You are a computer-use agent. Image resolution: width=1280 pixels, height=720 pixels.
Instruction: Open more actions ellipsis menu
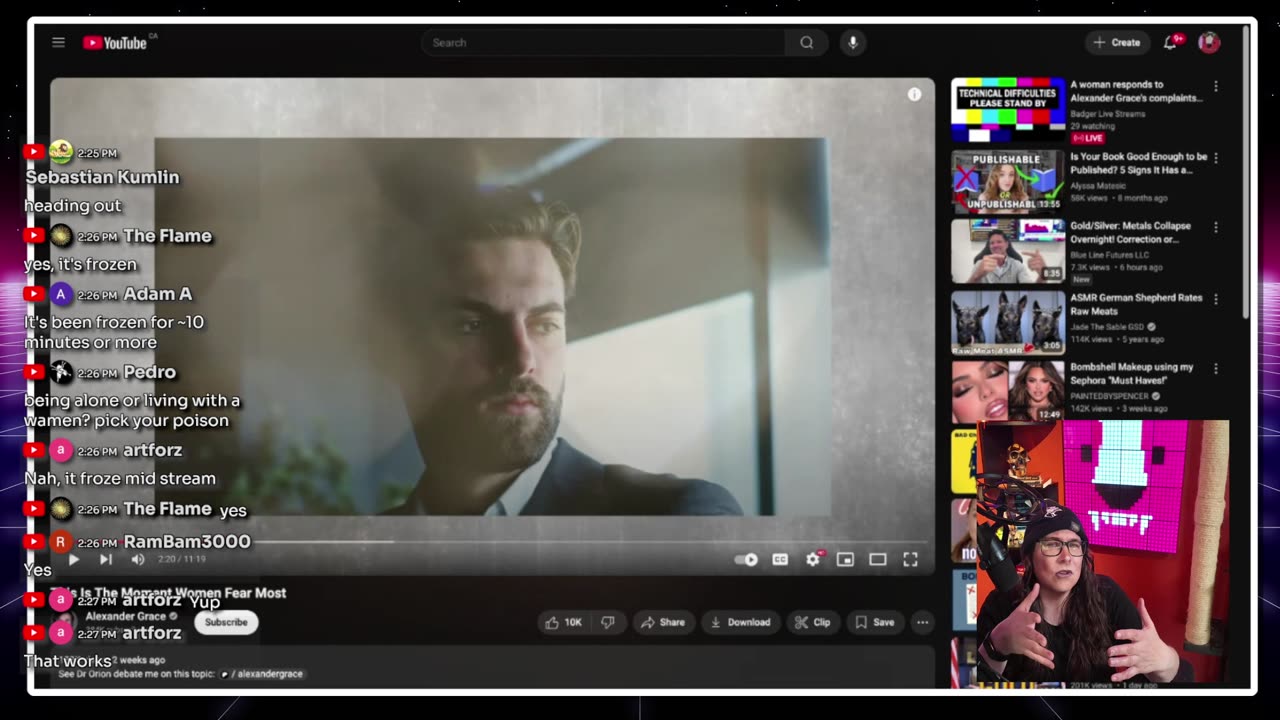pos(922,622)
